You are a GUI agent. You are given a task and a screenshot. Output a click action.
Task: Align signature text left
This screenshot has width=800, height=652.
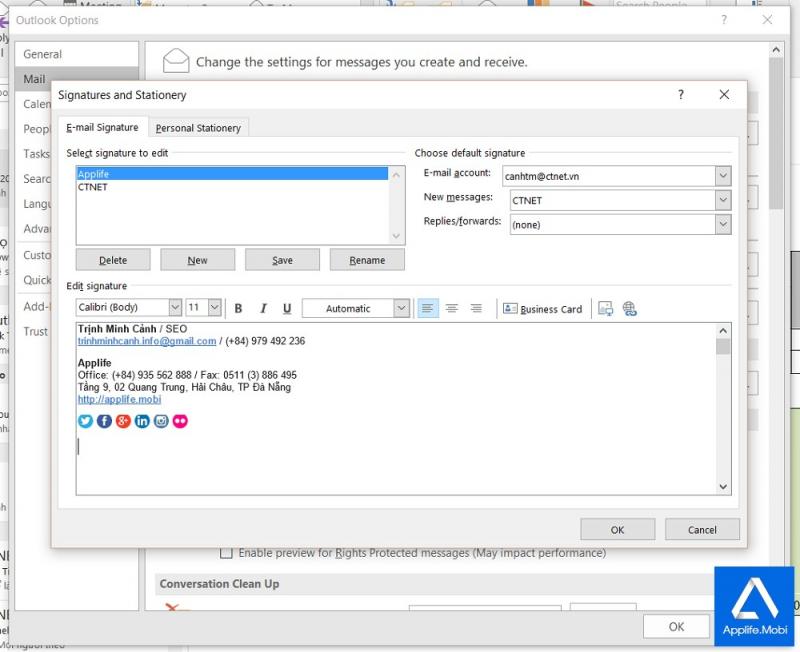click(428, 308)
